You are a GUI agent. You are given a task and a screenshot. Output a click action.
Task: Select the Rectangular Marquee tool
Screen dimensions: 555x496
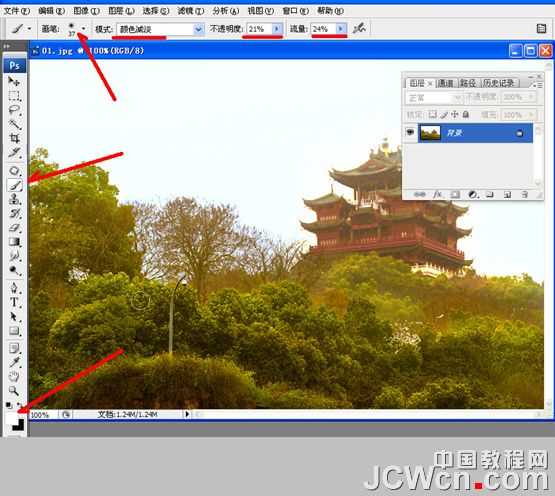point(14,96)
